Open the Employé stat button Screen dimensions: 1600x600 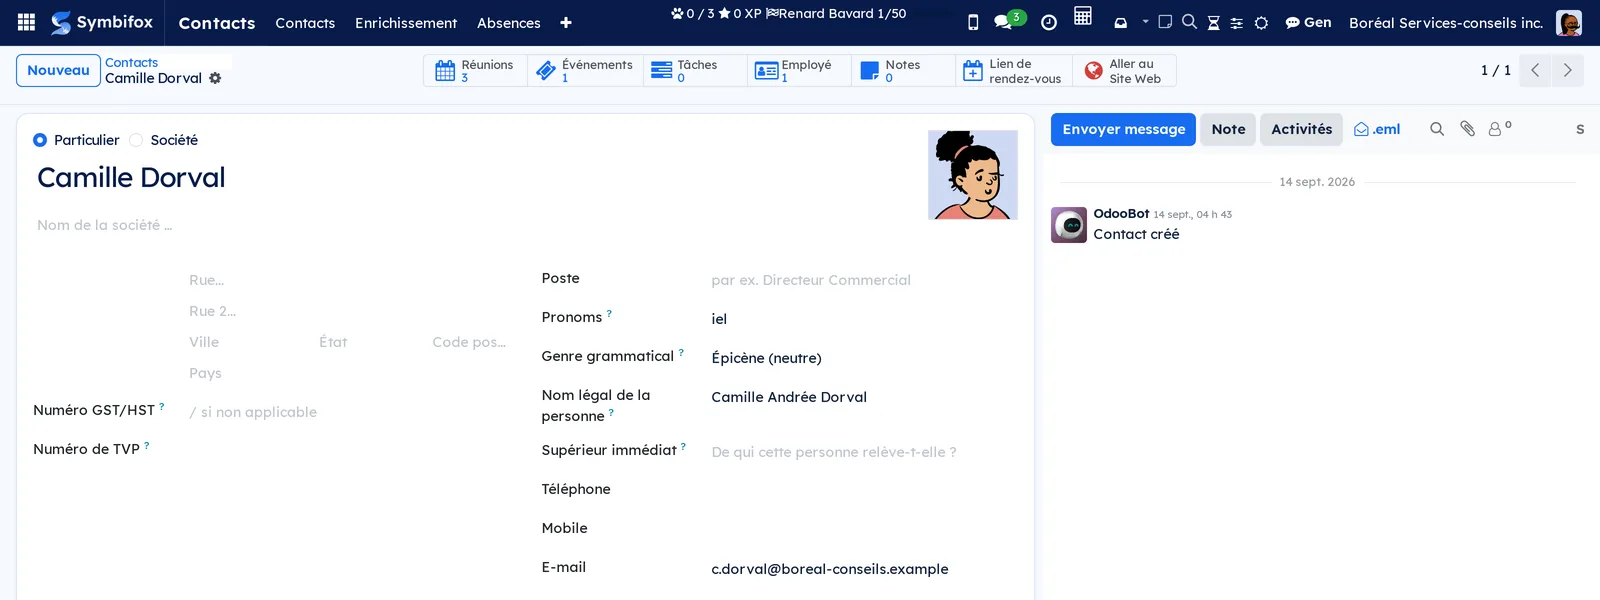tap(799, 70)
